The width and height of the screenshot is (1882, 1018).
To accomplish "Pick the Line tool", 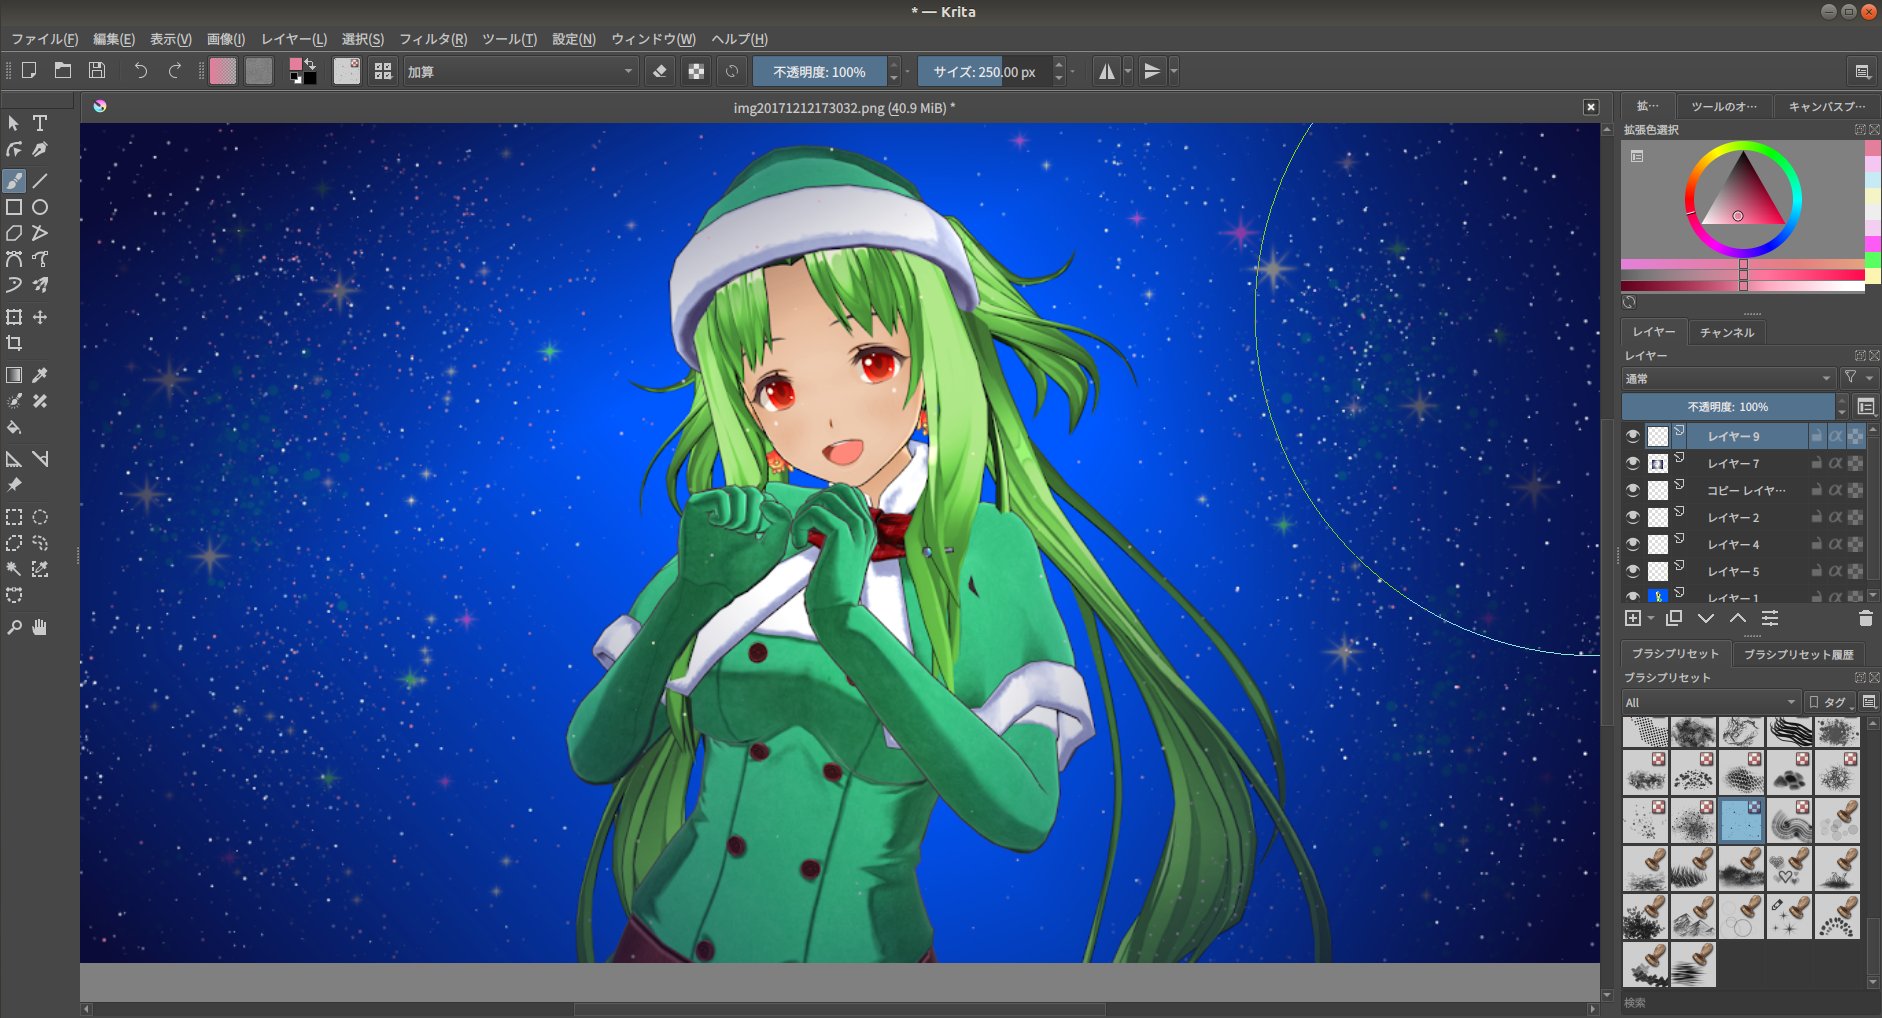I will pyautogui.click(x=40, y=181).
